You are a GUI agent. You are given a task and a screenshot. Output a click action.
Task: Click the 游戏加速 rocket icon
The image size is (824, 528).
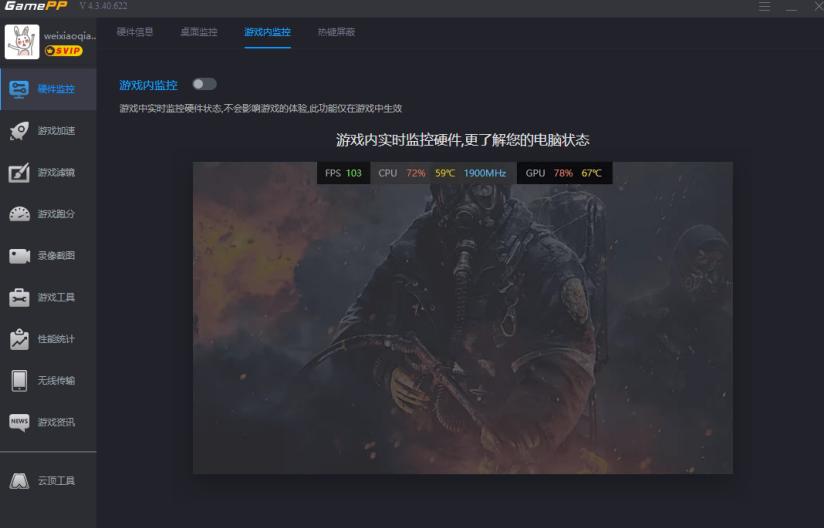(x=19, y=131)
